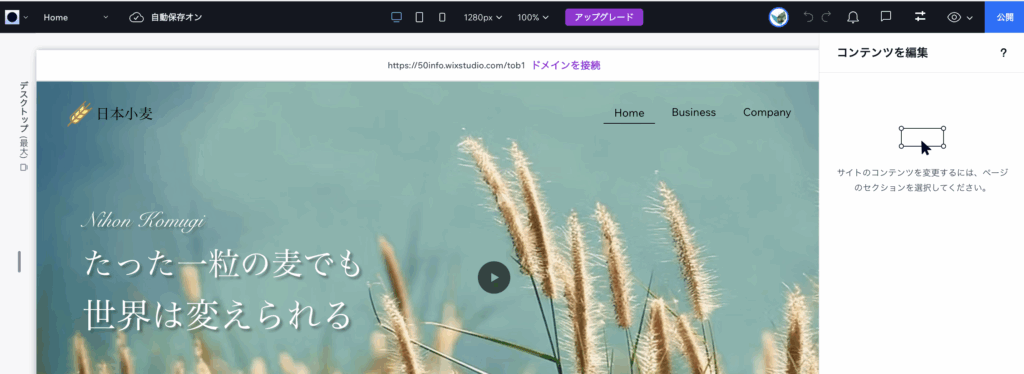
Task: Select the Nihon Komugi text
Action: pyautogui.click(x=142, y=221)
